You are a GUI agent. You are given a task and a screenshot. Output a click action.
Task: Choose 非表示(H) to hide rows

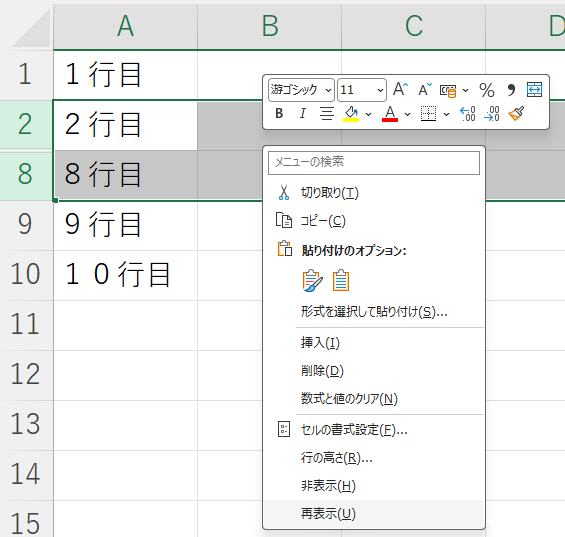(x=374, y=486)
